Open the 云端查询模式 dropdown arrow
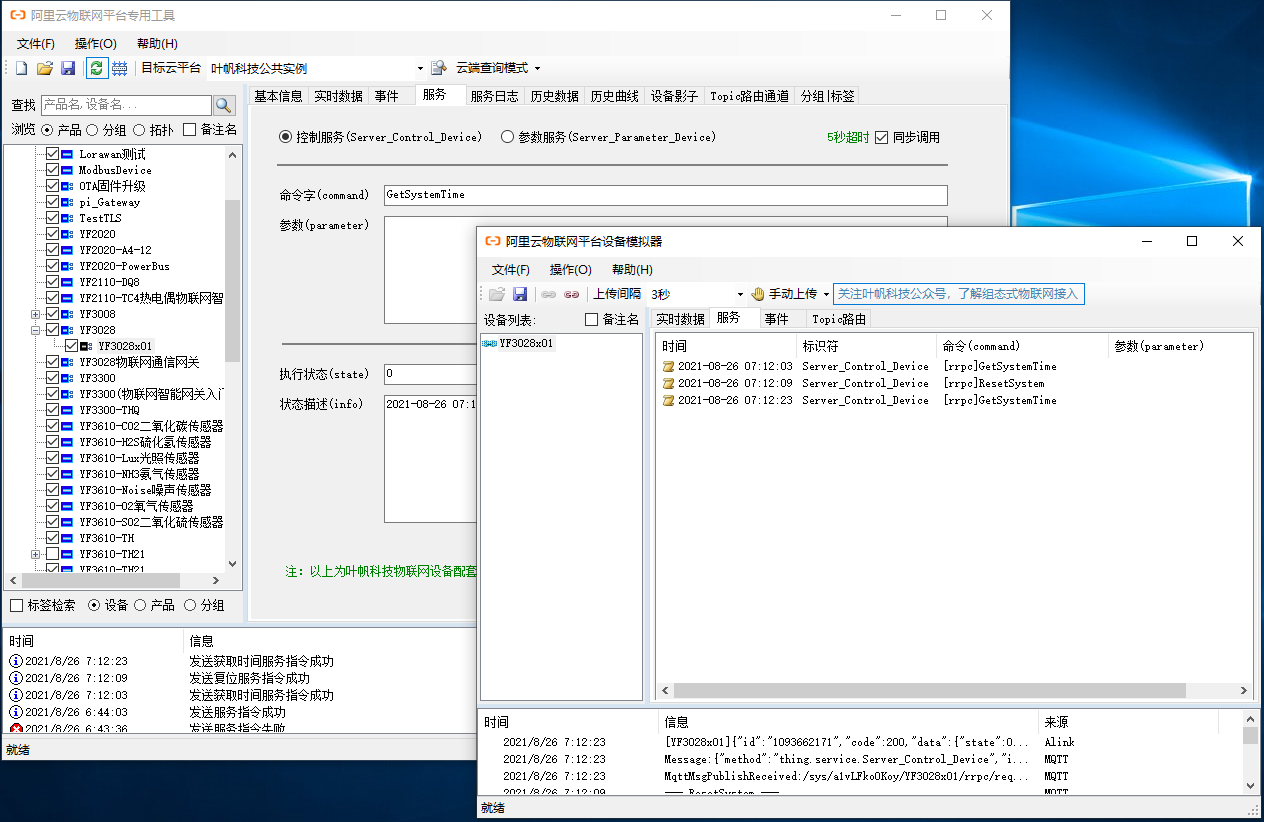The image size is (1264, 822). [x=537, y=69]
